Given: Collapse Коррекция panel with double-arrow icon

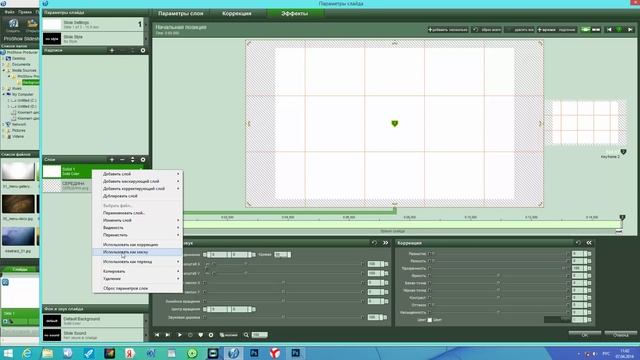Looking at the screenshot, I should click(589, 243).
